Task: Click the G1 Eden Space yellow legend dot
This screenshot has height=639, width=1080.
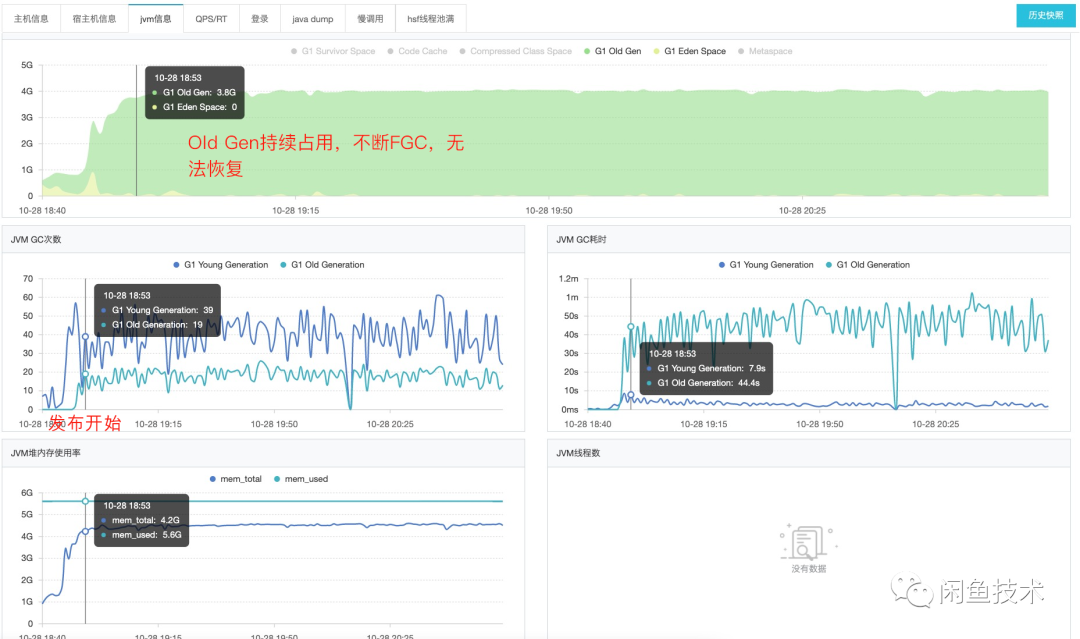Action: (x=656, y=51)
